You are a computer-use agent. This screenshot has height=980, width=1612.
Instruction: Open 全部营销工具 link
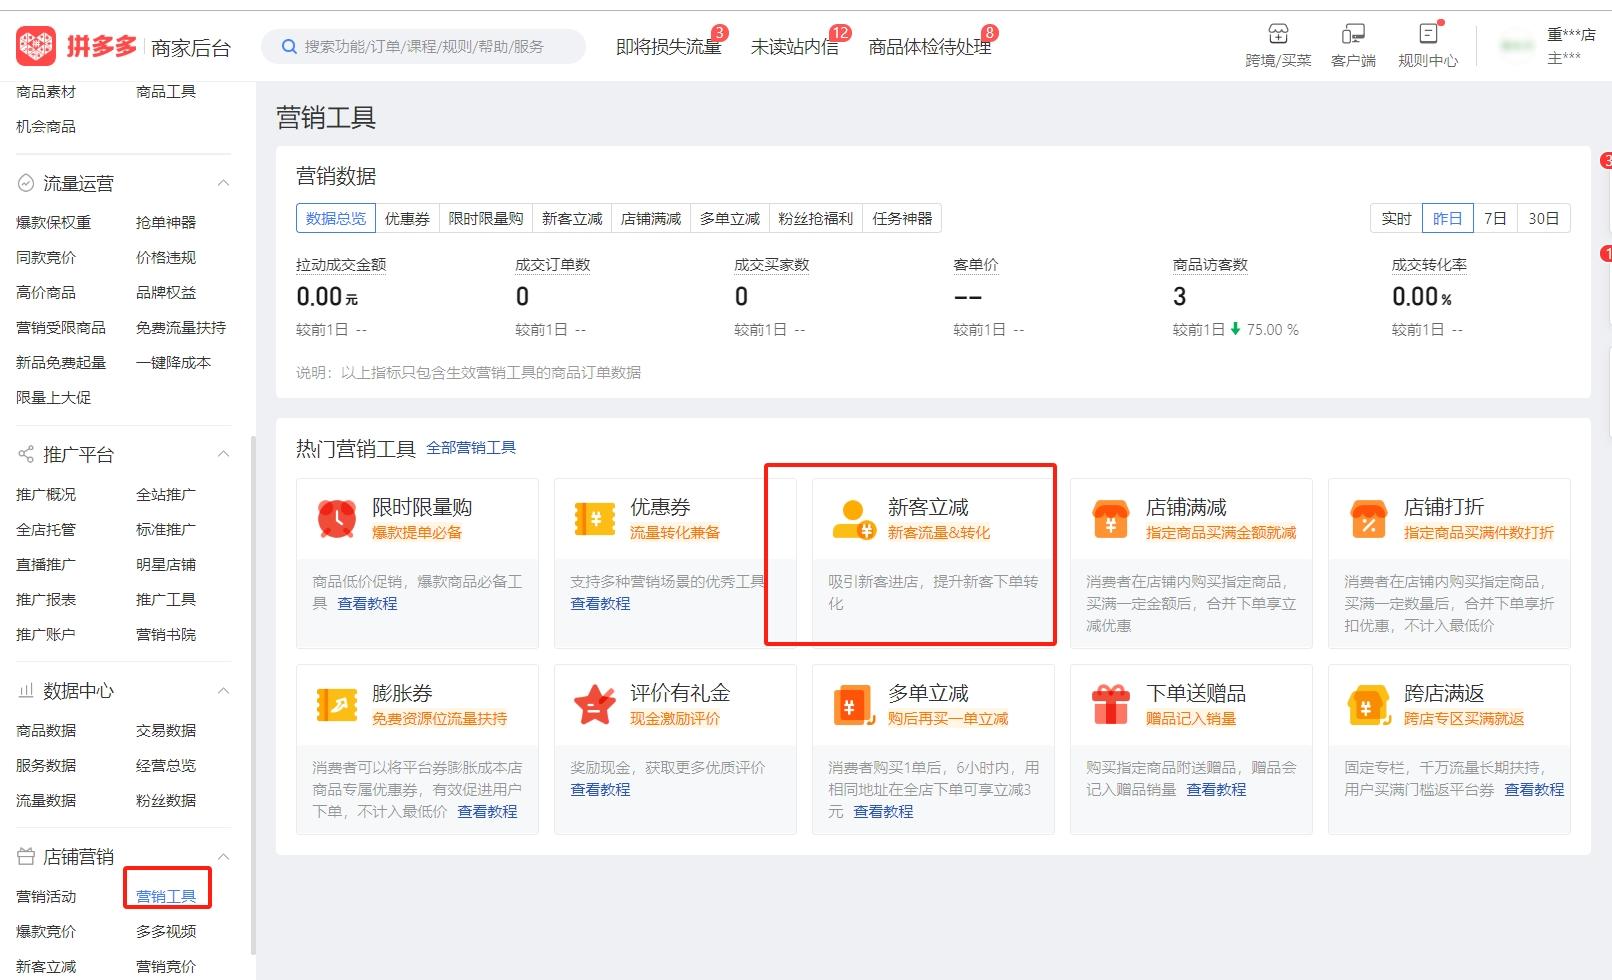click(472, 447)
